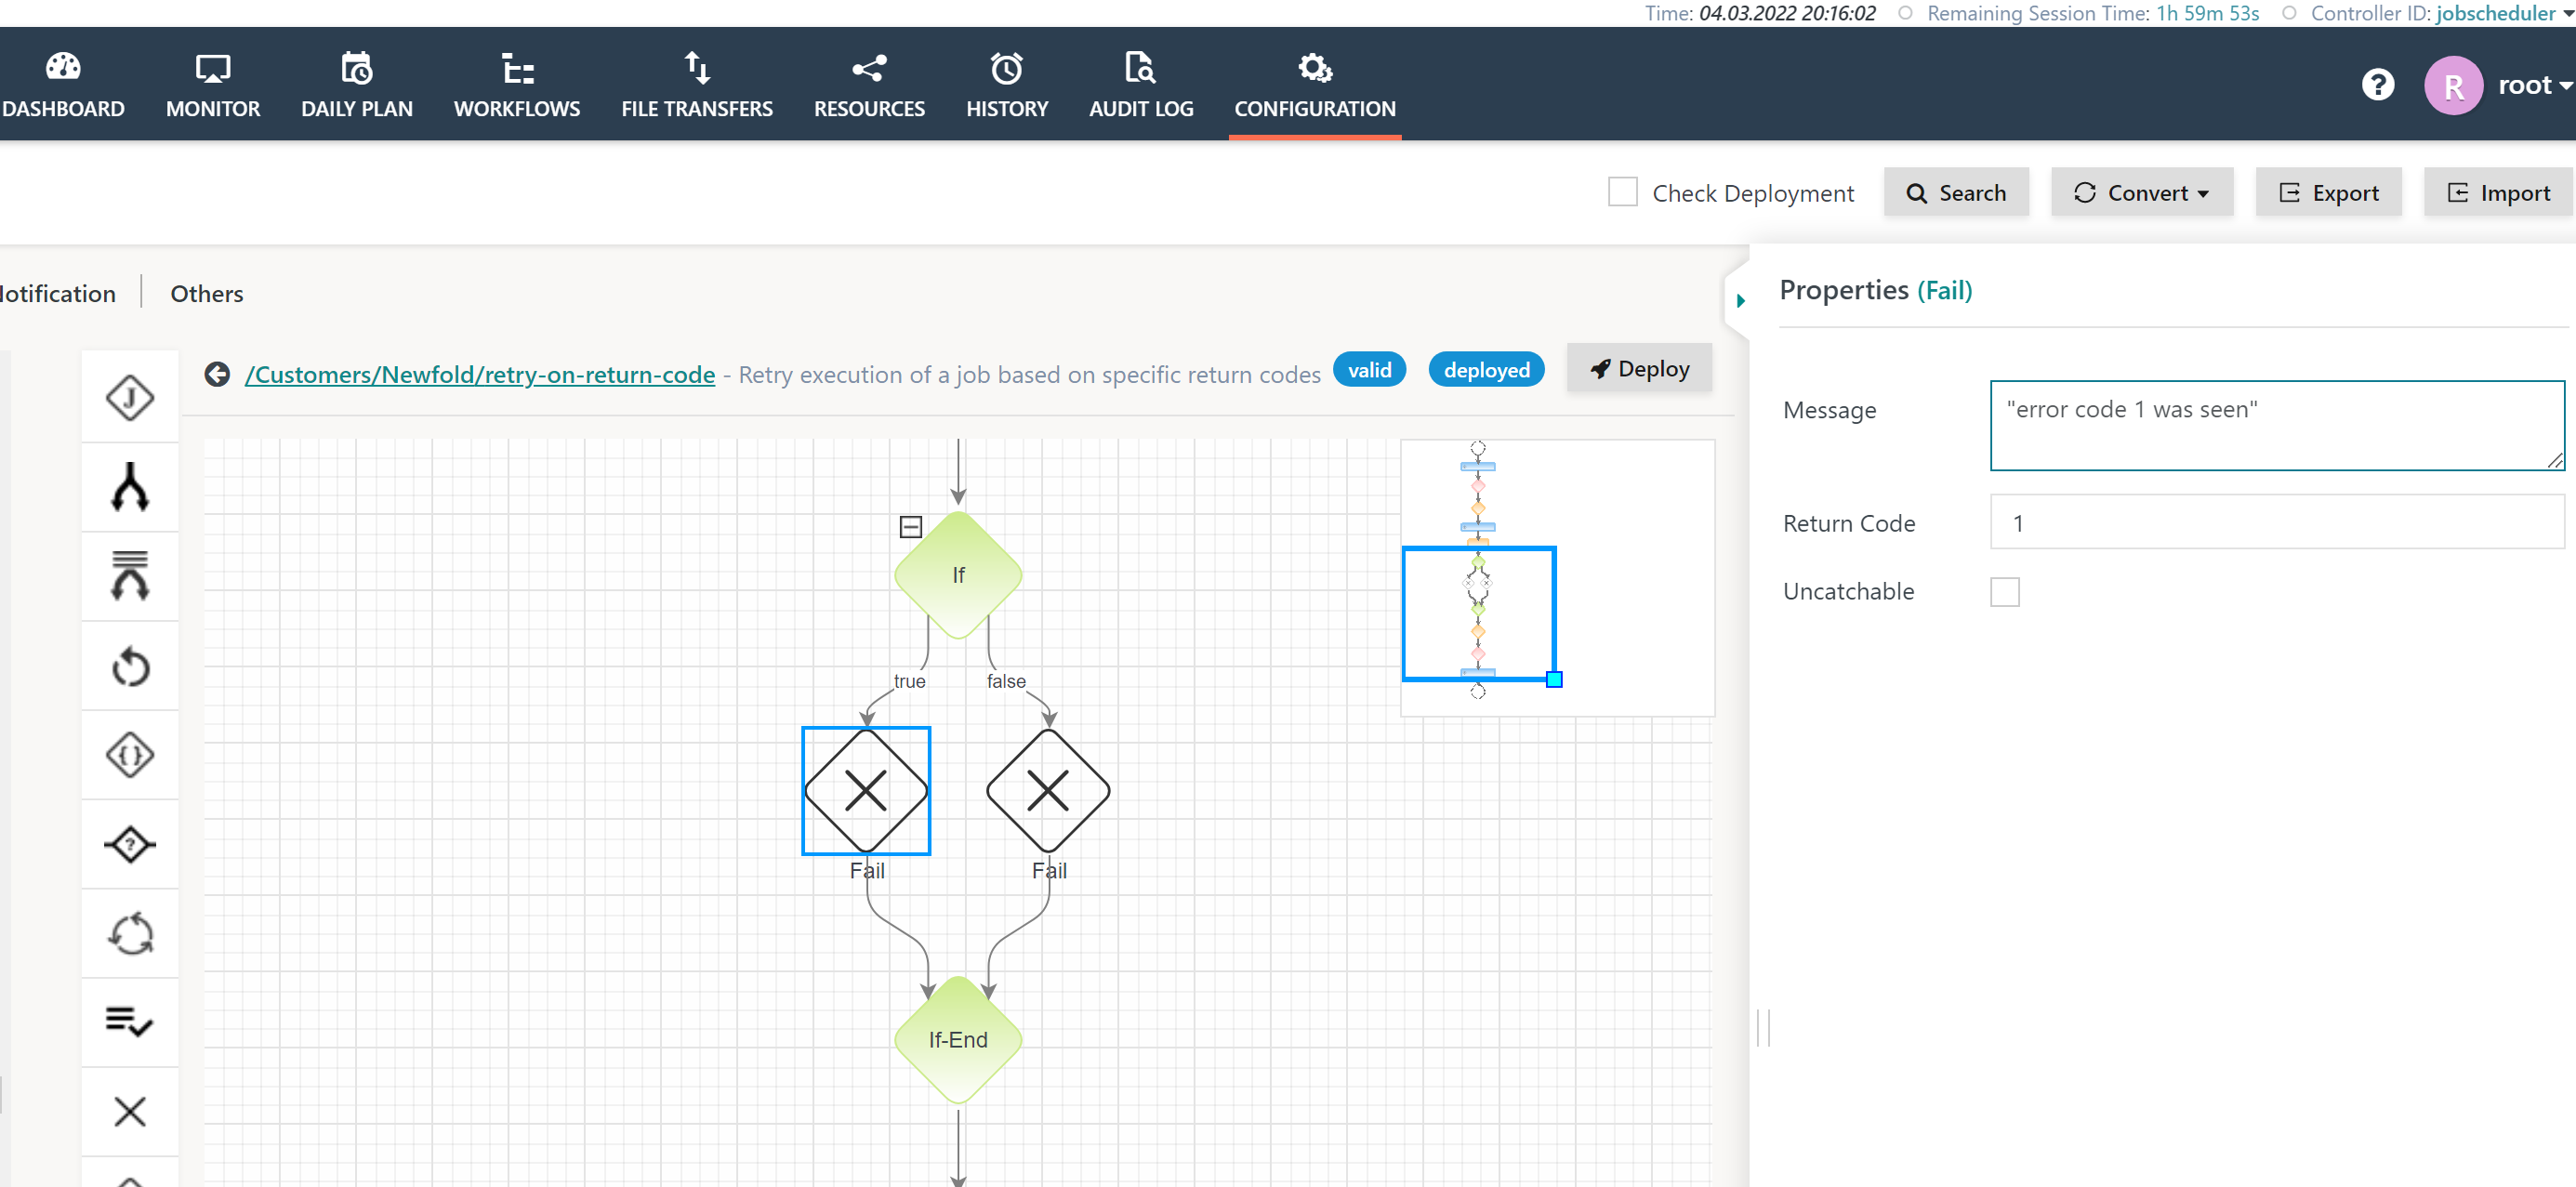The image size is (2576, 1187).
Task: Toggle the Uncatchable checkbox
Action: 2004,592
